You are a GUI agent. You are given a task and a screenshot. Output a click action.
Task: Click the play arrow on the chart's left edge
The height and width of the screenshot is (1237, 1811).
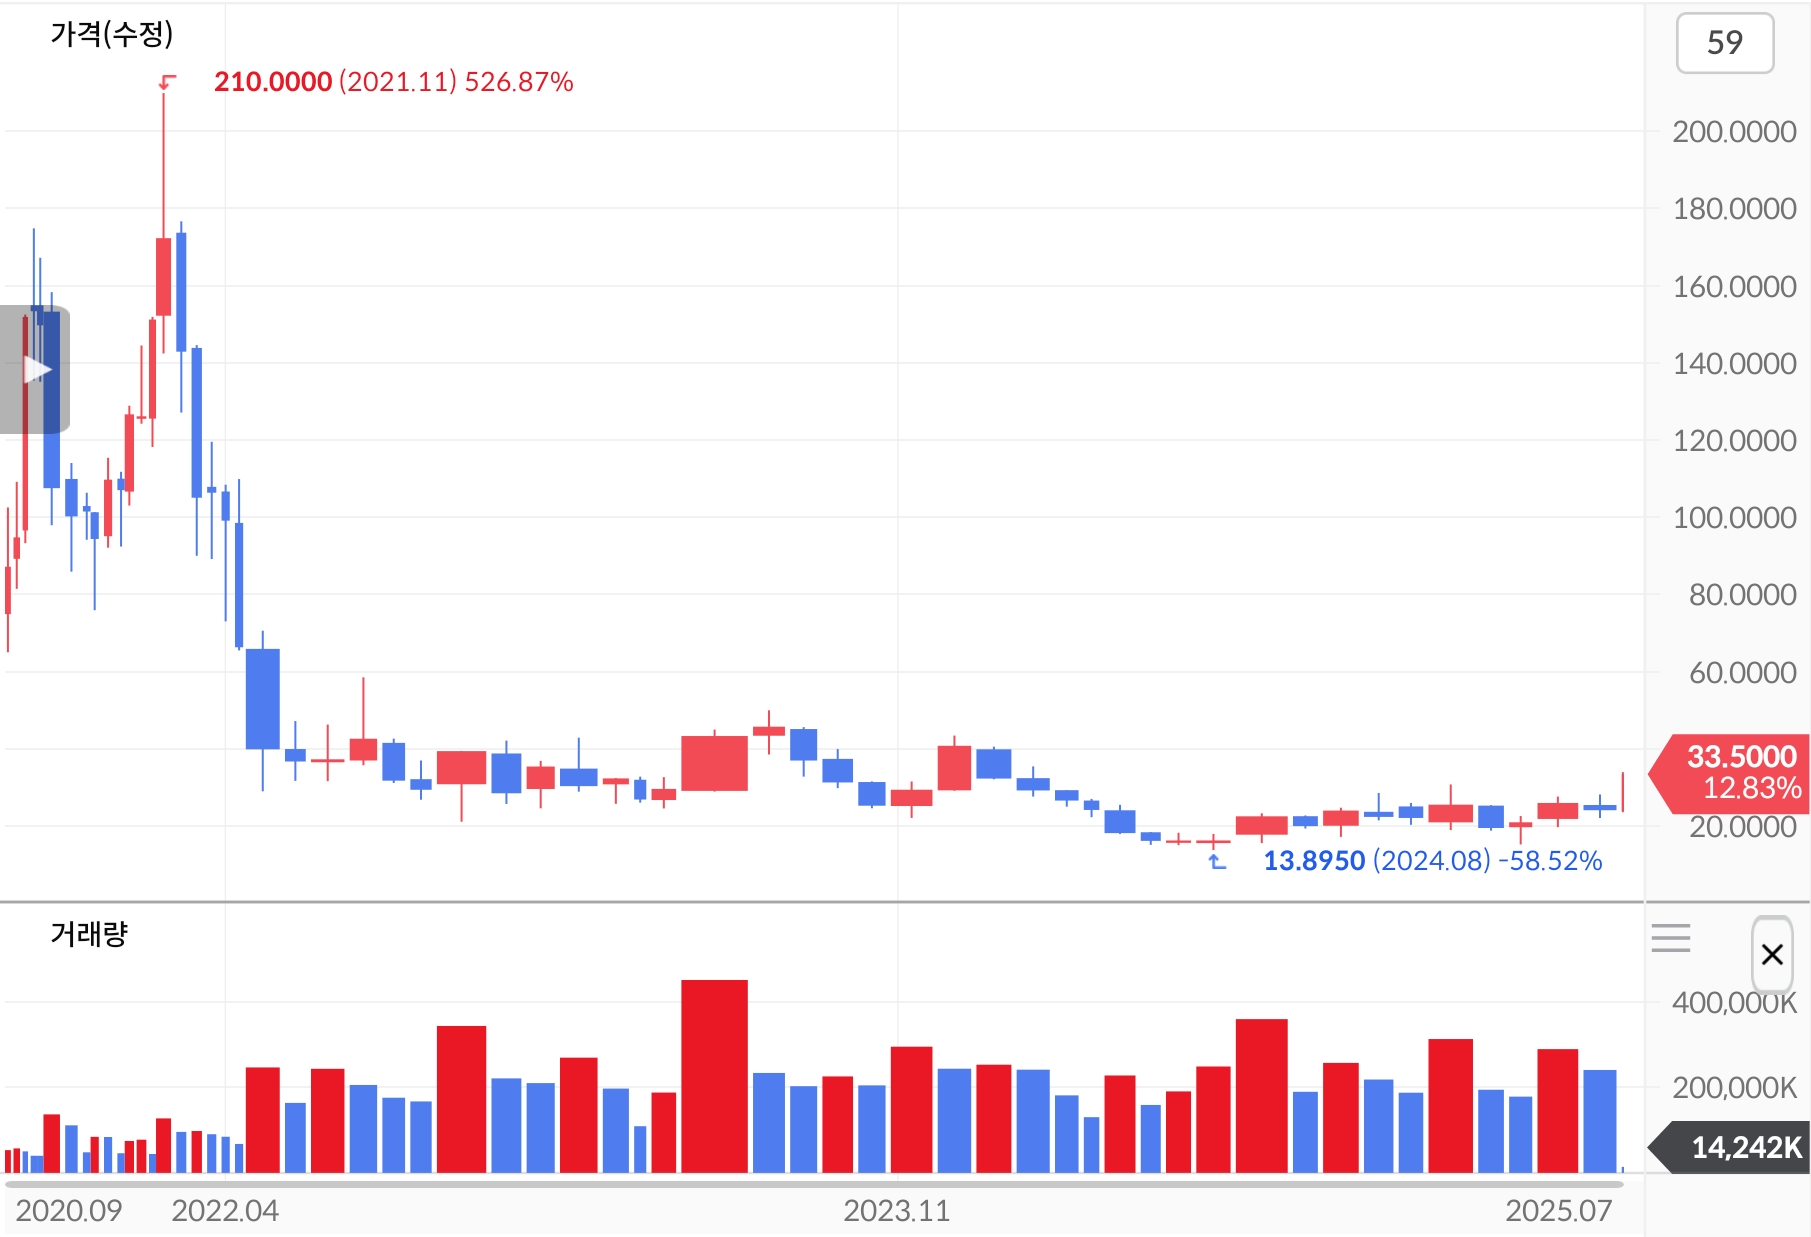(x=37, y=369)
